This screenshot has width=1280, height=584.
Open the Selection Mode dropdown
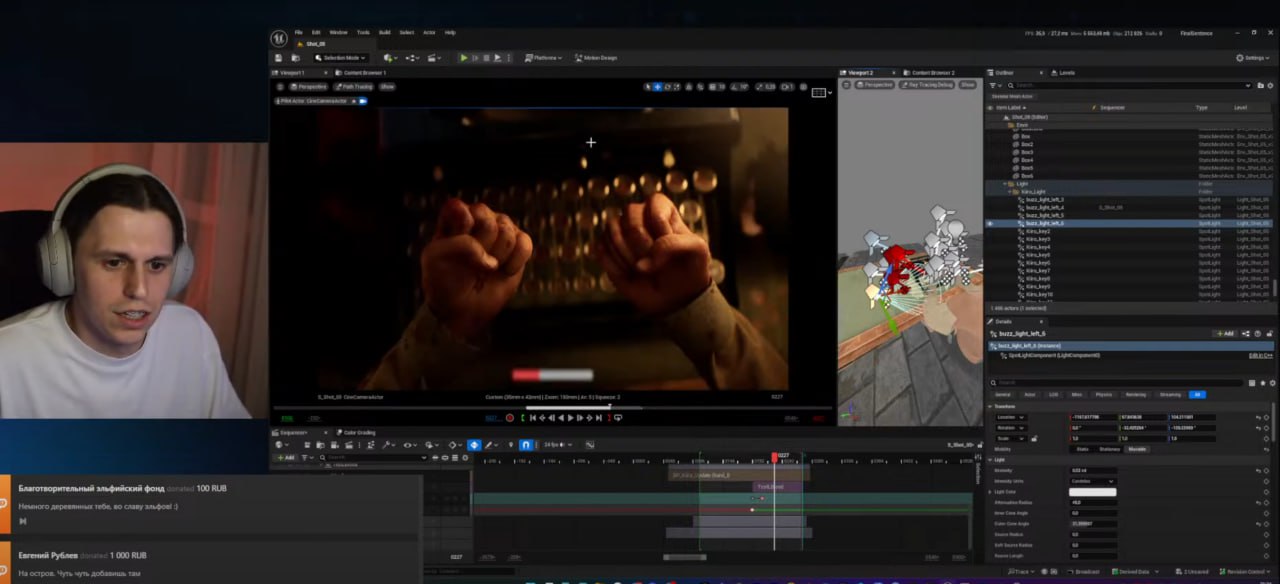(340, 58)
